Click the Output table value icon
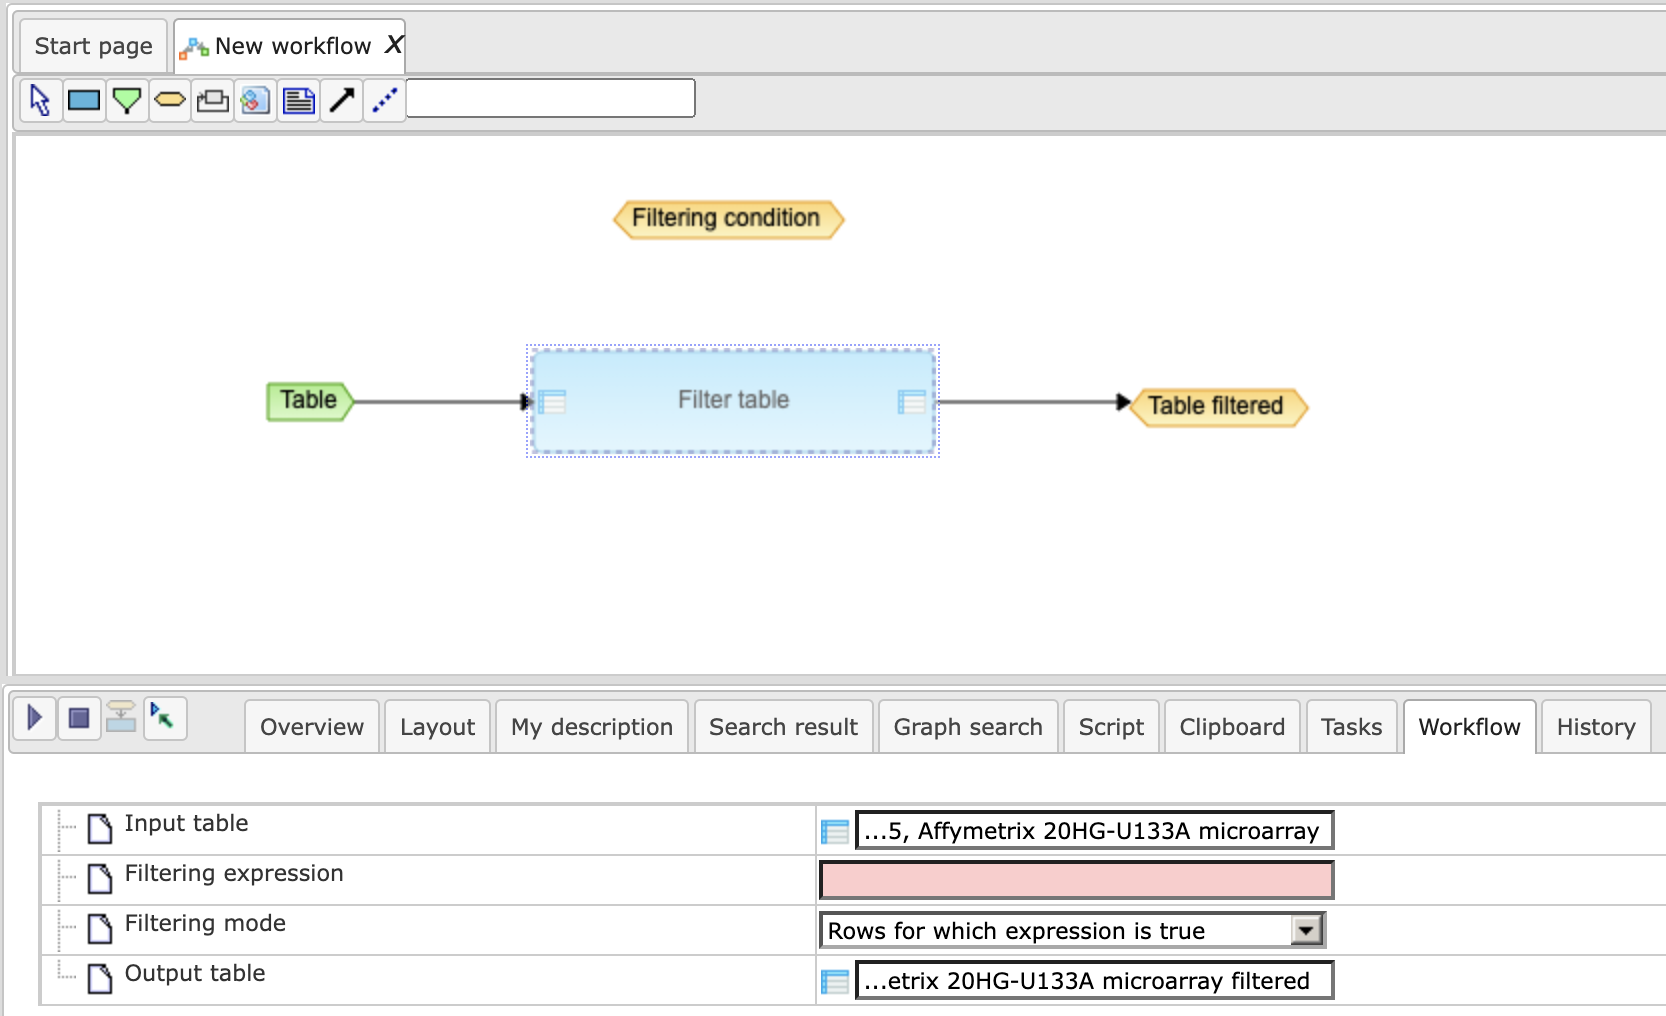The image size is (1666, 1016). click(835, 981)
